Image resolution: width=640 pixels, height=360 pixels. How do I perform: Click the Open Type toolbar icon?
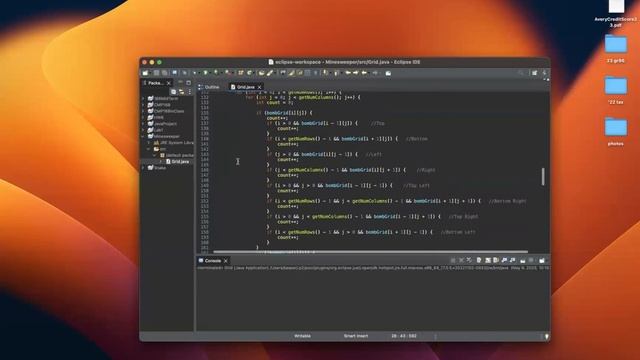[x=261, y=73]
